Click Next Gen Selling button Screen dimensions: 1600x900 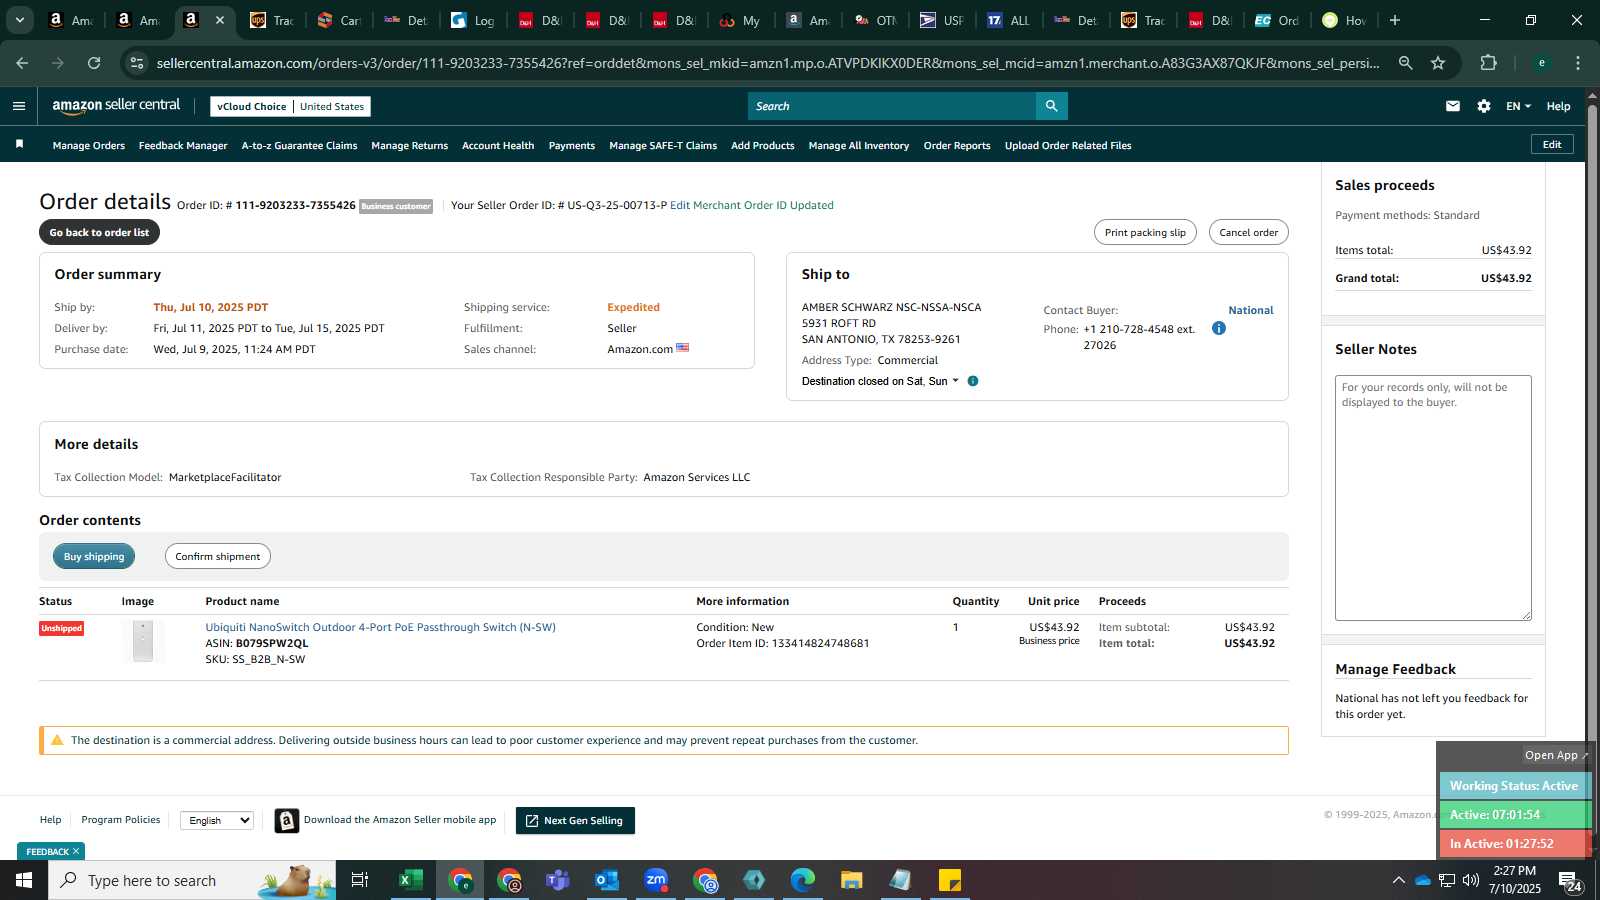(575, 820)
